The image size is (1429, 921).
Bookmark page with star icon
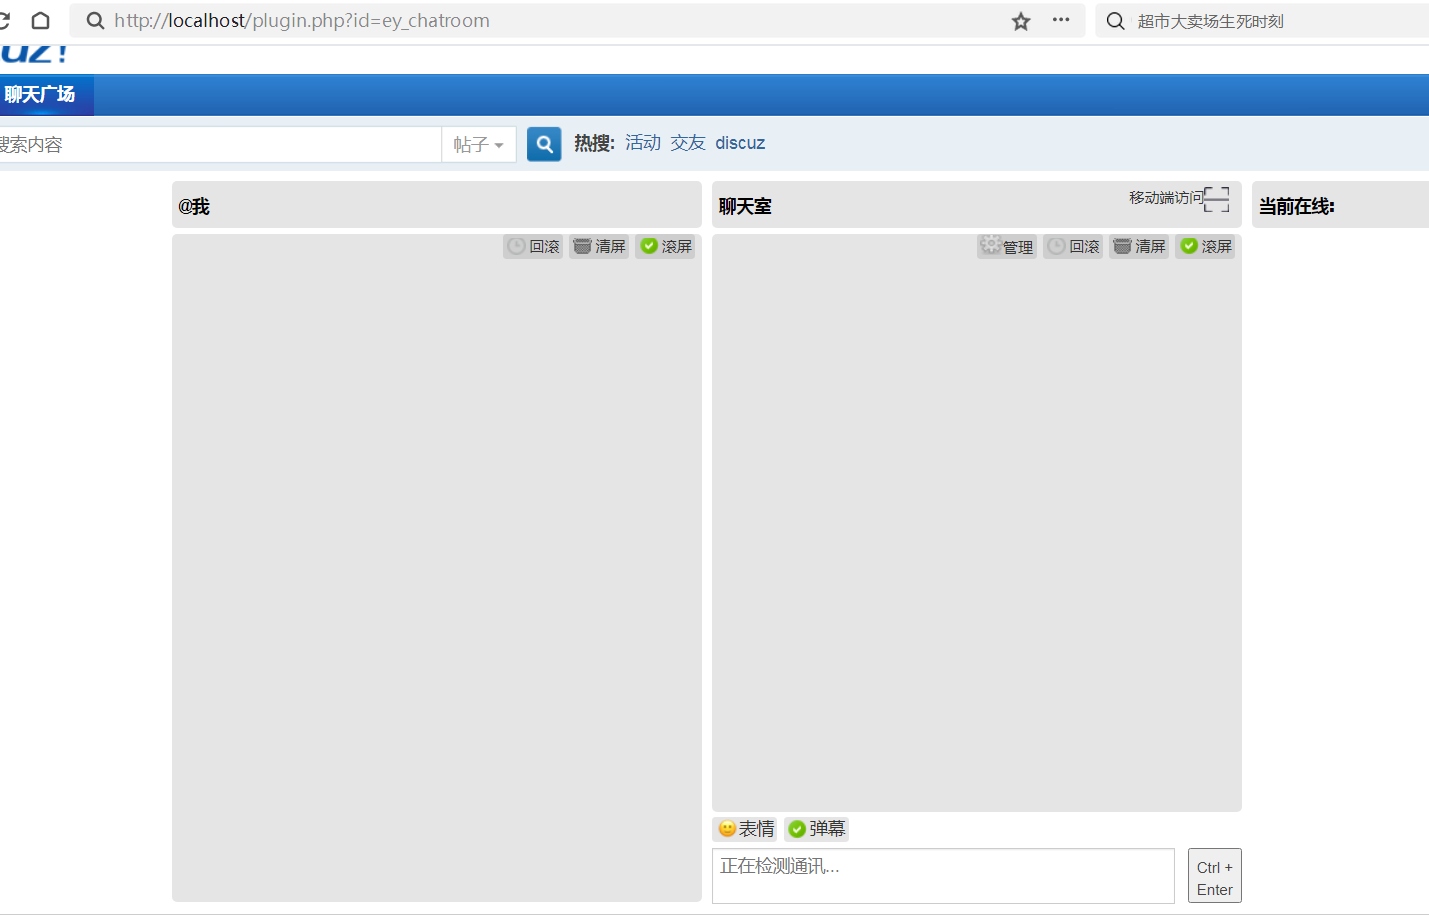click(x=1021, y=21)
